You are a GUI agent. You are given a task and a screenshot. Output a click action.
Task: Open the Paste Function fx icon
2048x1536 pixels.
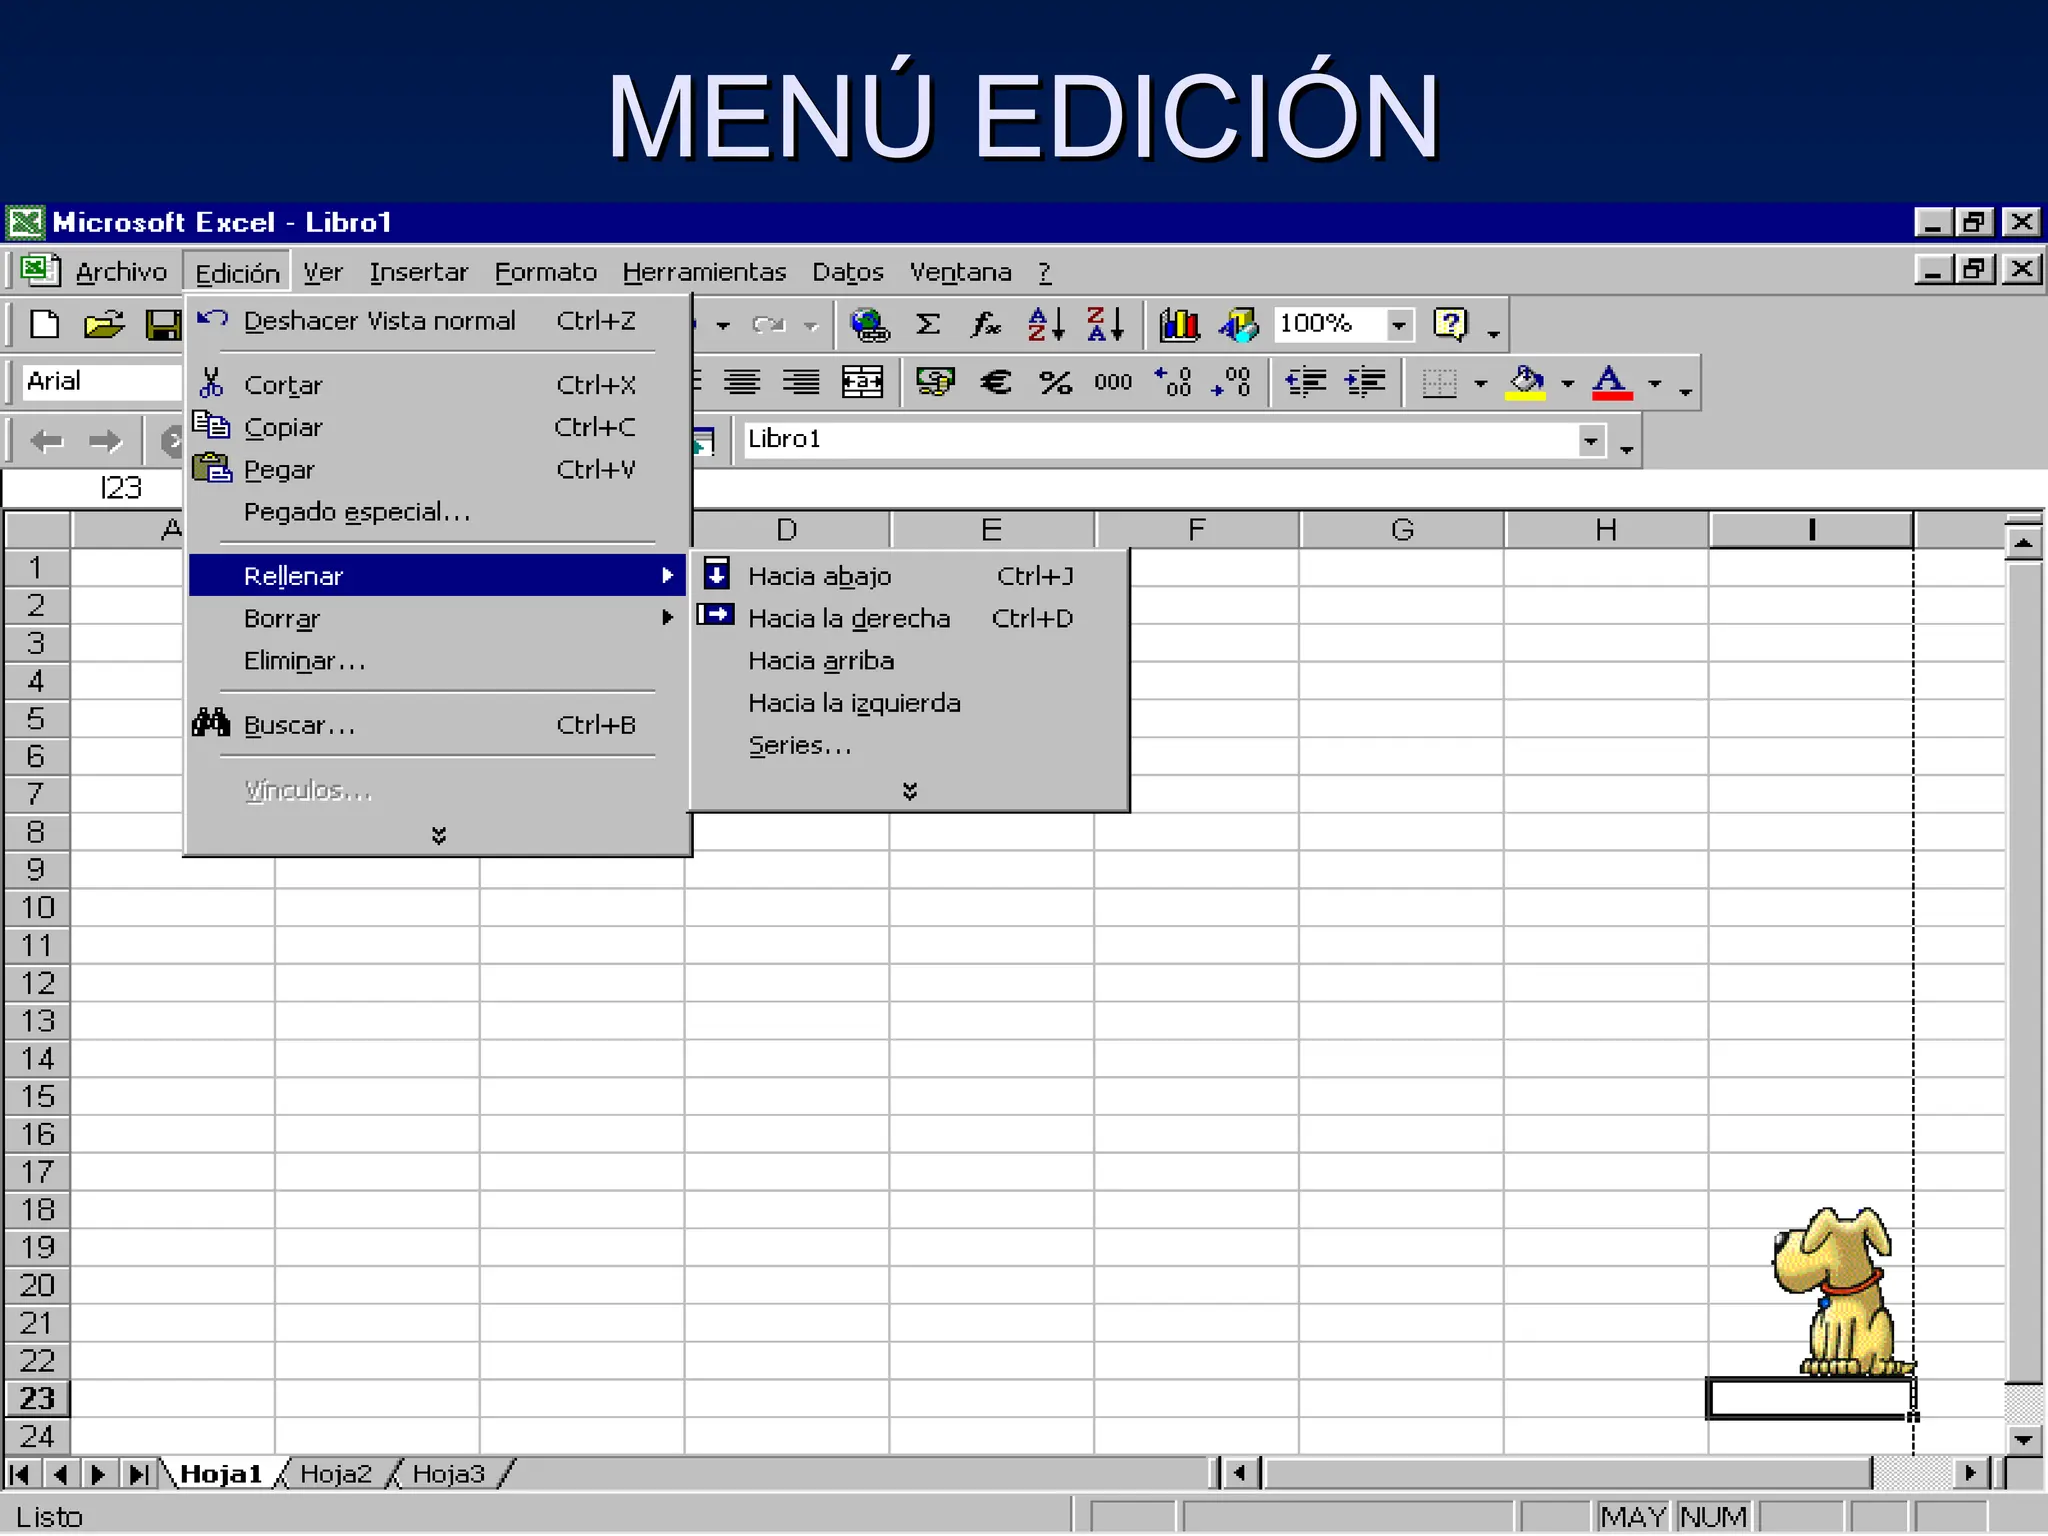coord(985,324)
